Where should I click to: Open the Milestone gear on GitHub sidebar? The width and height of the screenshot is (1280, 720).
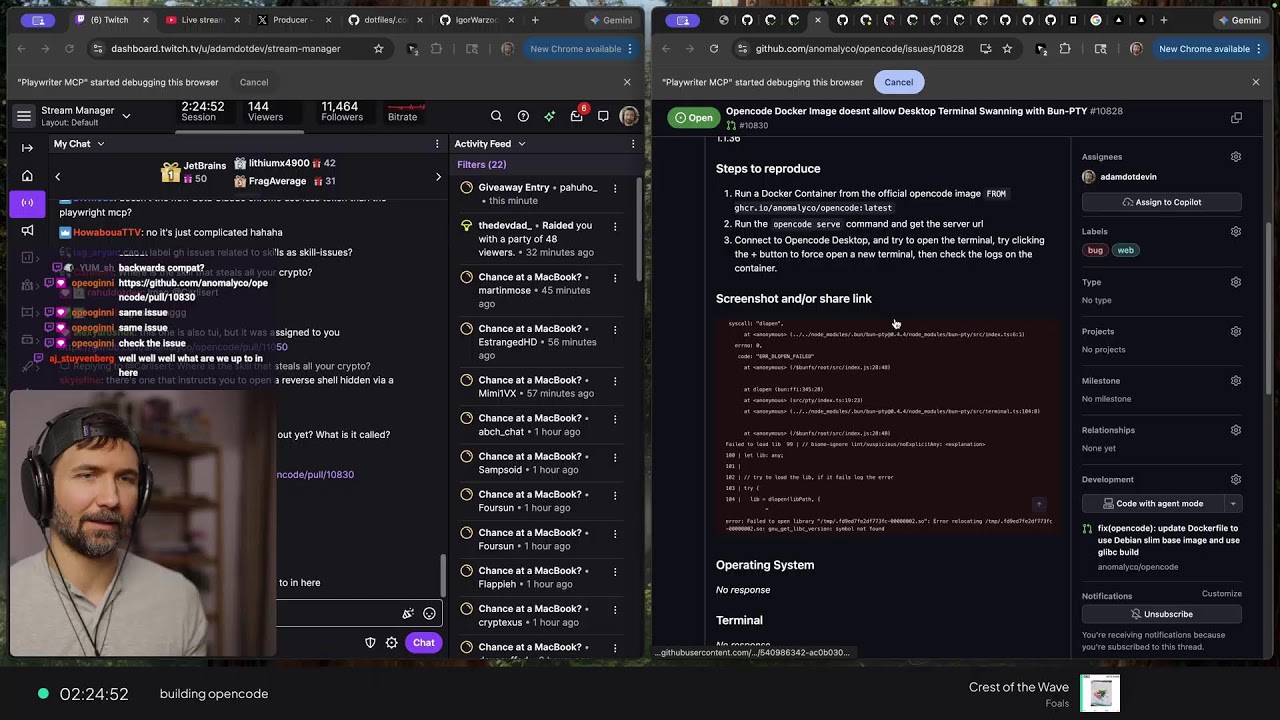click(1236, 381)
